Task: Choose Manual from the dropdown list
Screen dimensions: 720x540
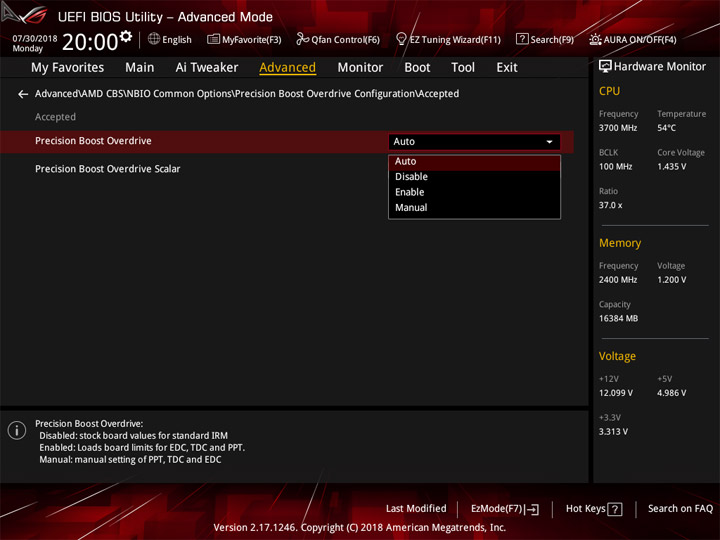Action: (474, 208)
